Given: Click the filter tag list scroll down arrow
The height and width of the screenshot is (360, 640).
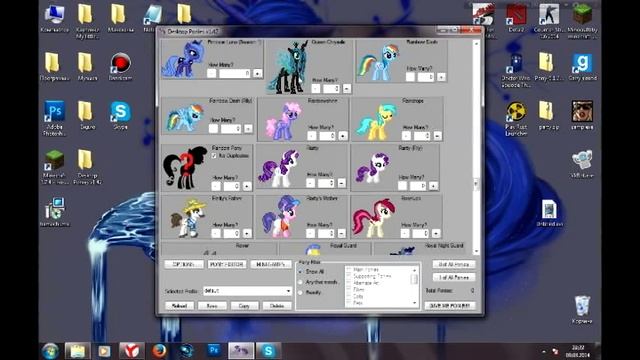Looking at the screenshot, I should [x=414, y=303].
